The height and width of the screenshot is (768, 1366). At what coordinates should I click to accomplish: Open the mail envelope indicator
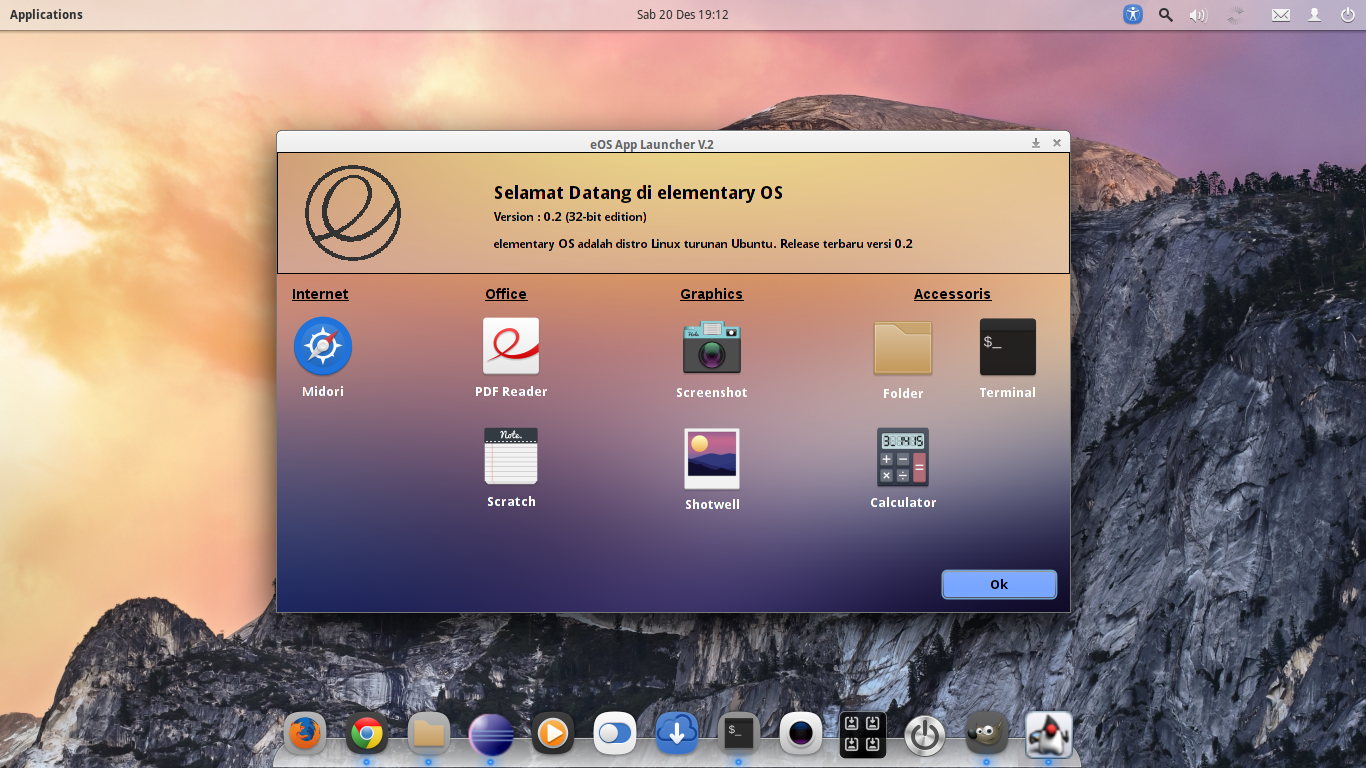point(1281,15)
